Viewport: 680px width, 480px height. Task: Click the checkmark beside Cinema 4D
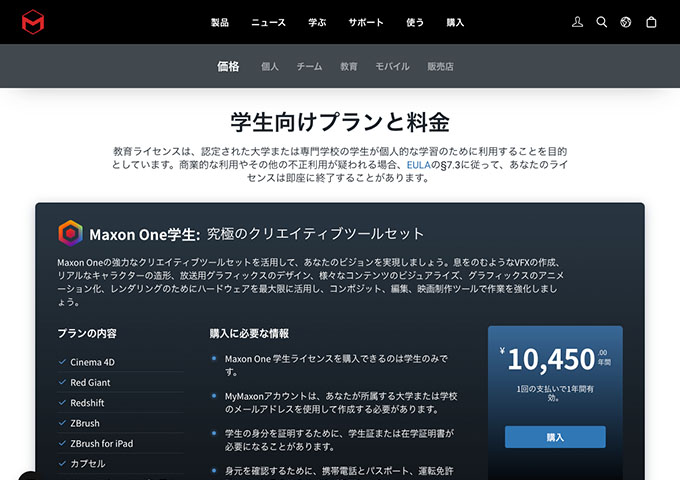pyautogui.click(x=62, y=362)
